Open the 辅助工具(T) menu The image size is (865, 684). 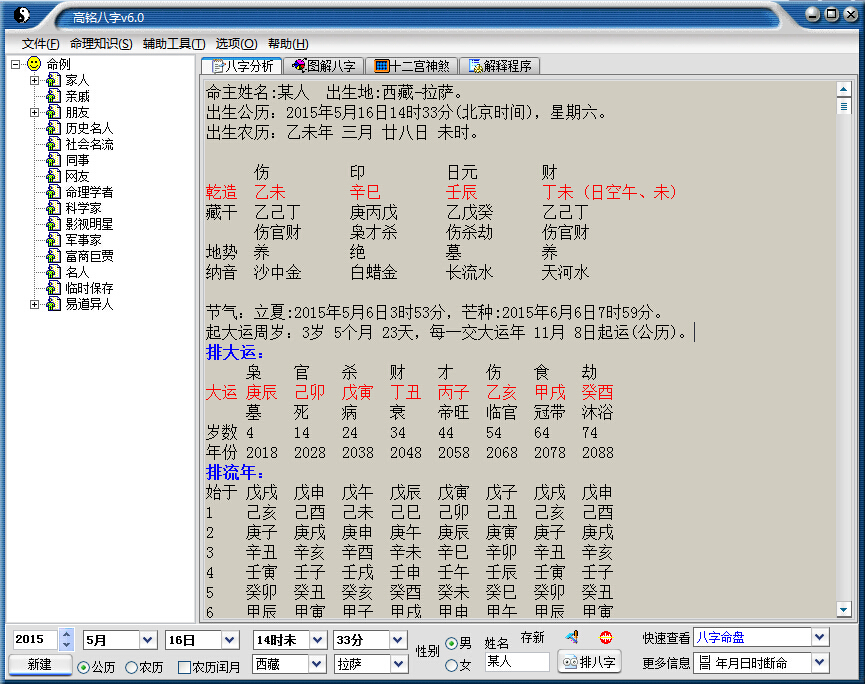[174, 44]
